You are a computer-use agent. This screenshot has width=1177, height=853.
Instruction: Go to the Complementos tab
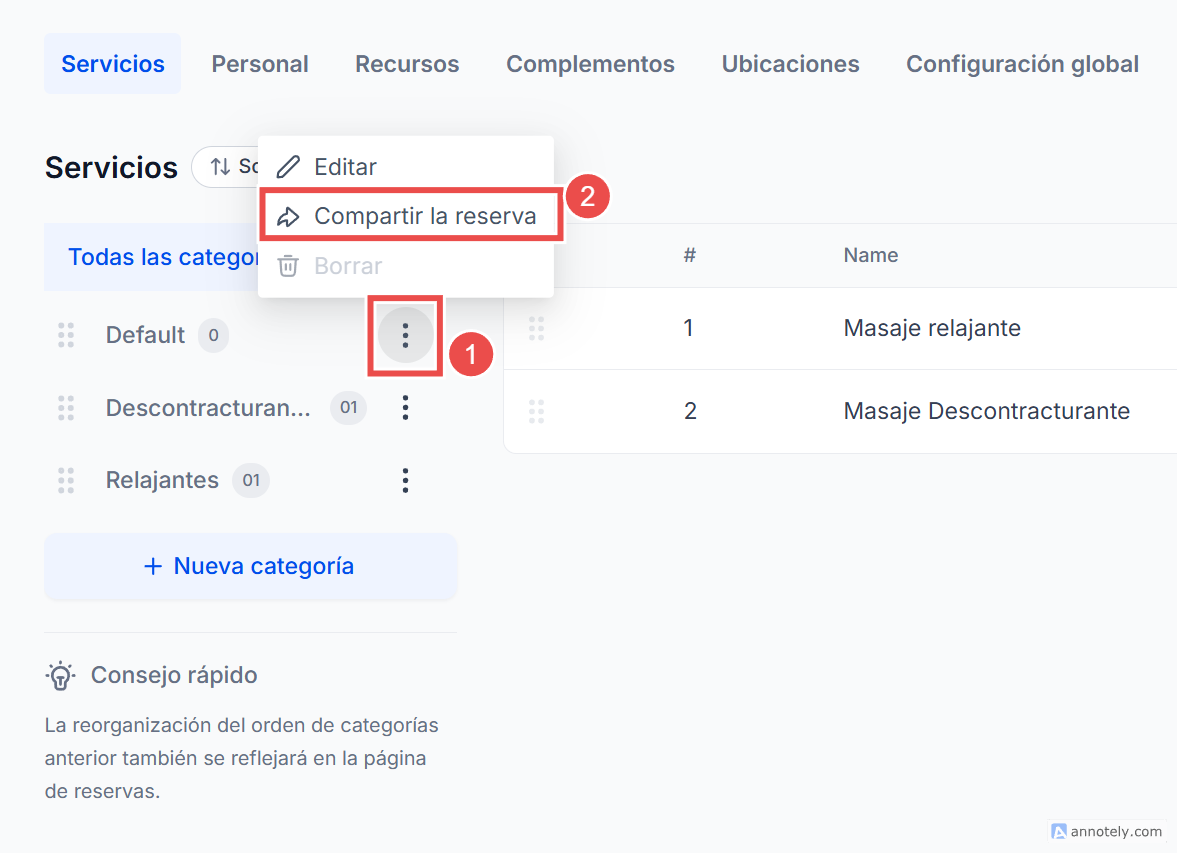[x=590, y=64]
